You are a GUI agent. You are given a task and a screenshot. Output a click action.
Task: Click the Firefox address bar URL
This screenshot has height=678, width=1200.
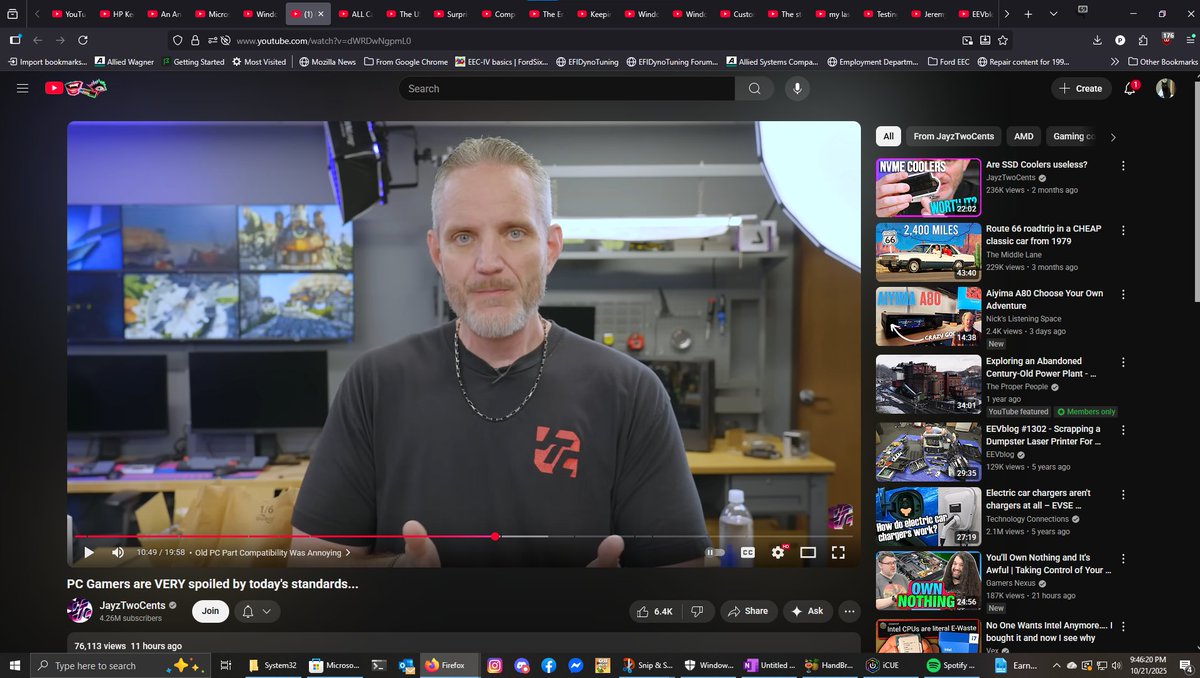point(324,40)
